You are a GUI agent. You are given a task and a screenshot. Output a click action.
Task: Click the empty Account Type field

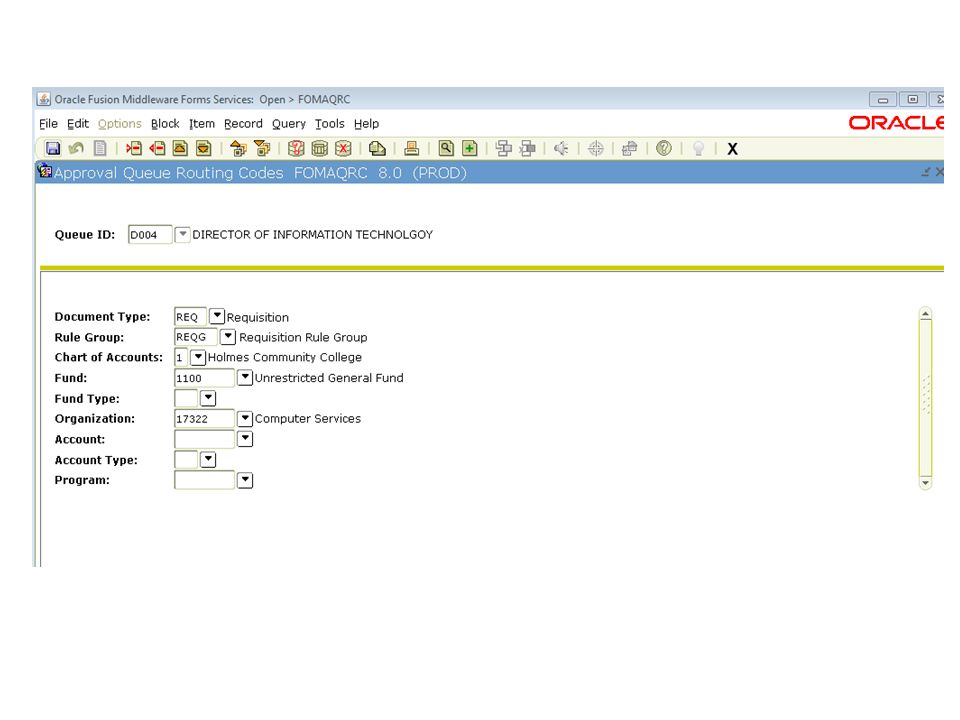pos(186,459)
